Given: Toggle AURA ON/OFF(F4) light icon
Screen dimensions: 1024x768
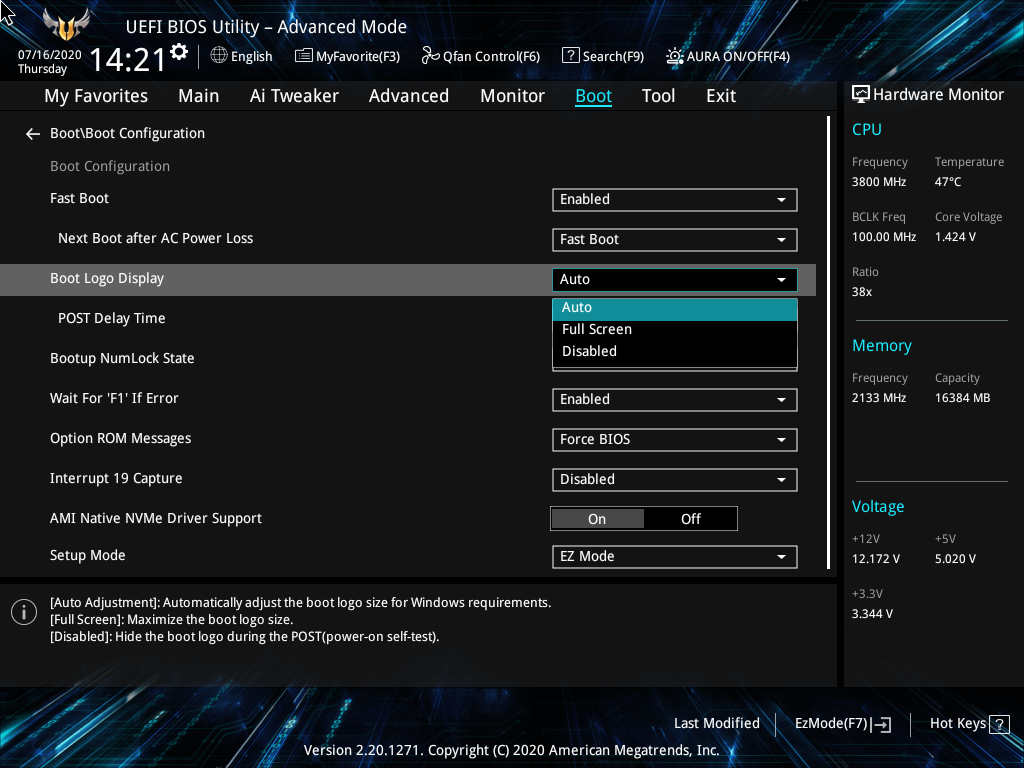Looking at the screenshot, I should (x=675, y=56).
